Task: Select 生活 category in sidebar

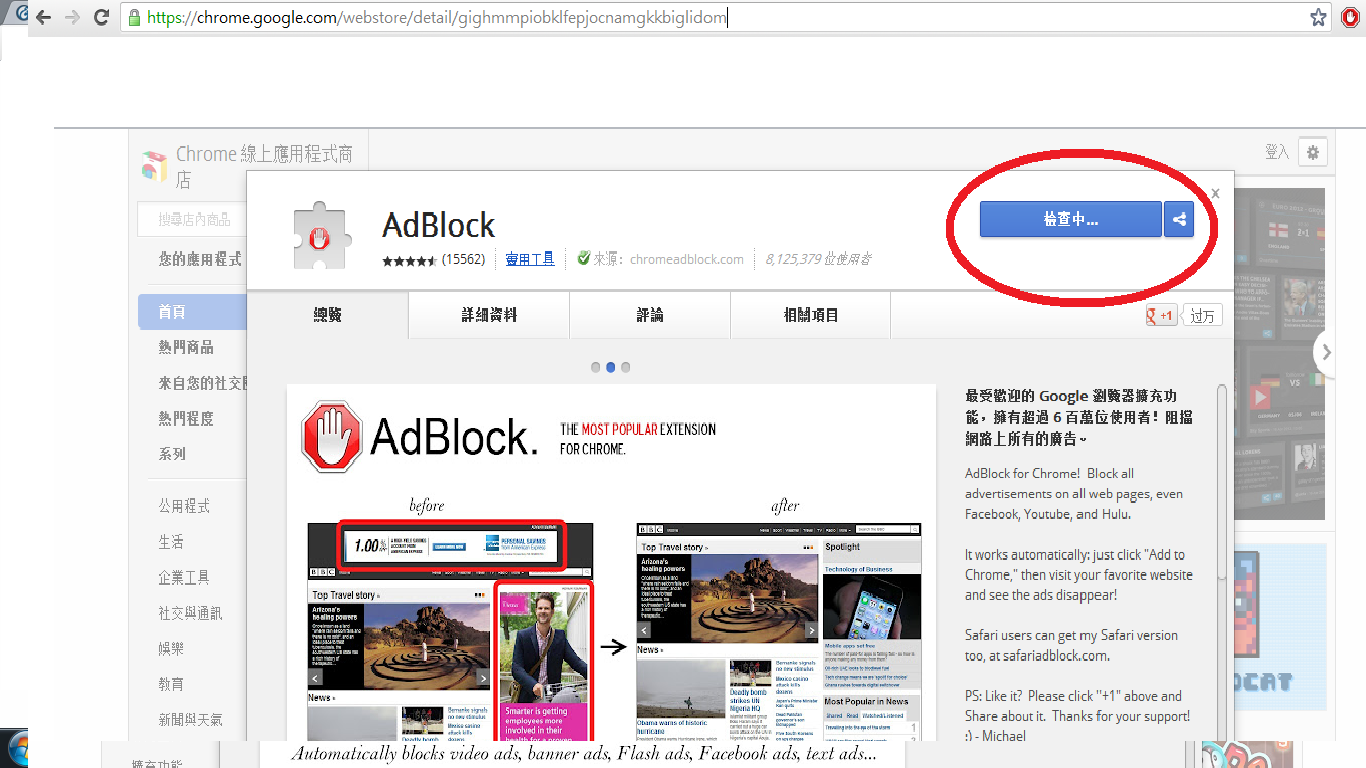Action: click(x=171, y=541)
